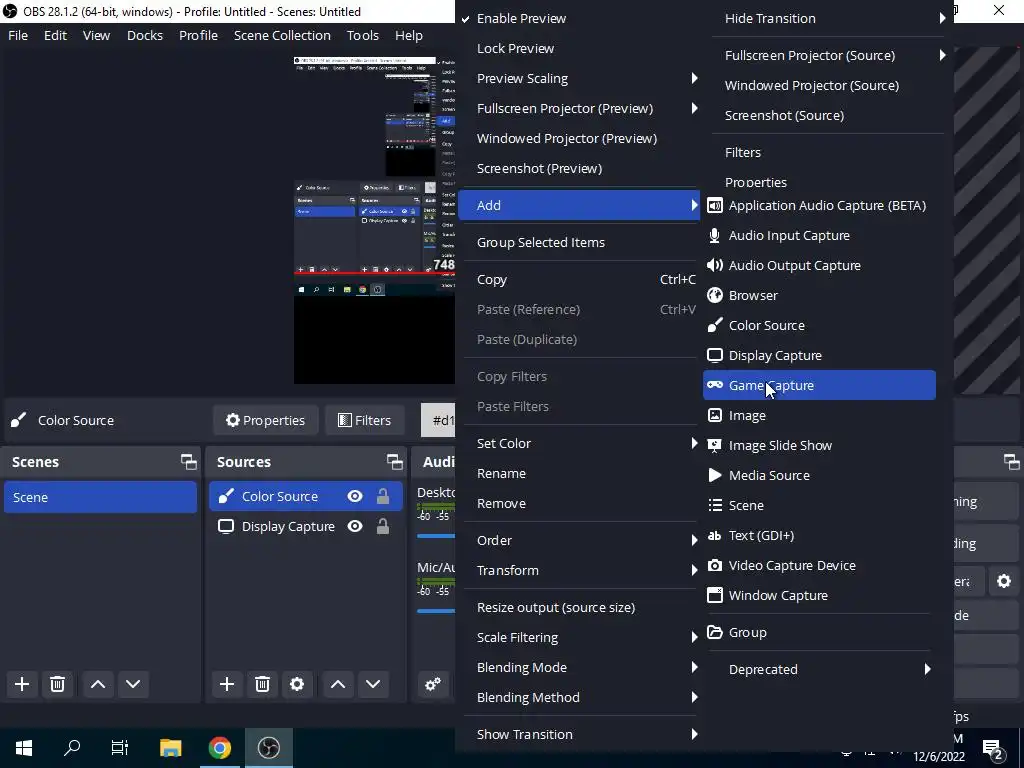Expand Blending Mode submenu
This screenshot has height=768, width=1024.
[x=580, y=667]
